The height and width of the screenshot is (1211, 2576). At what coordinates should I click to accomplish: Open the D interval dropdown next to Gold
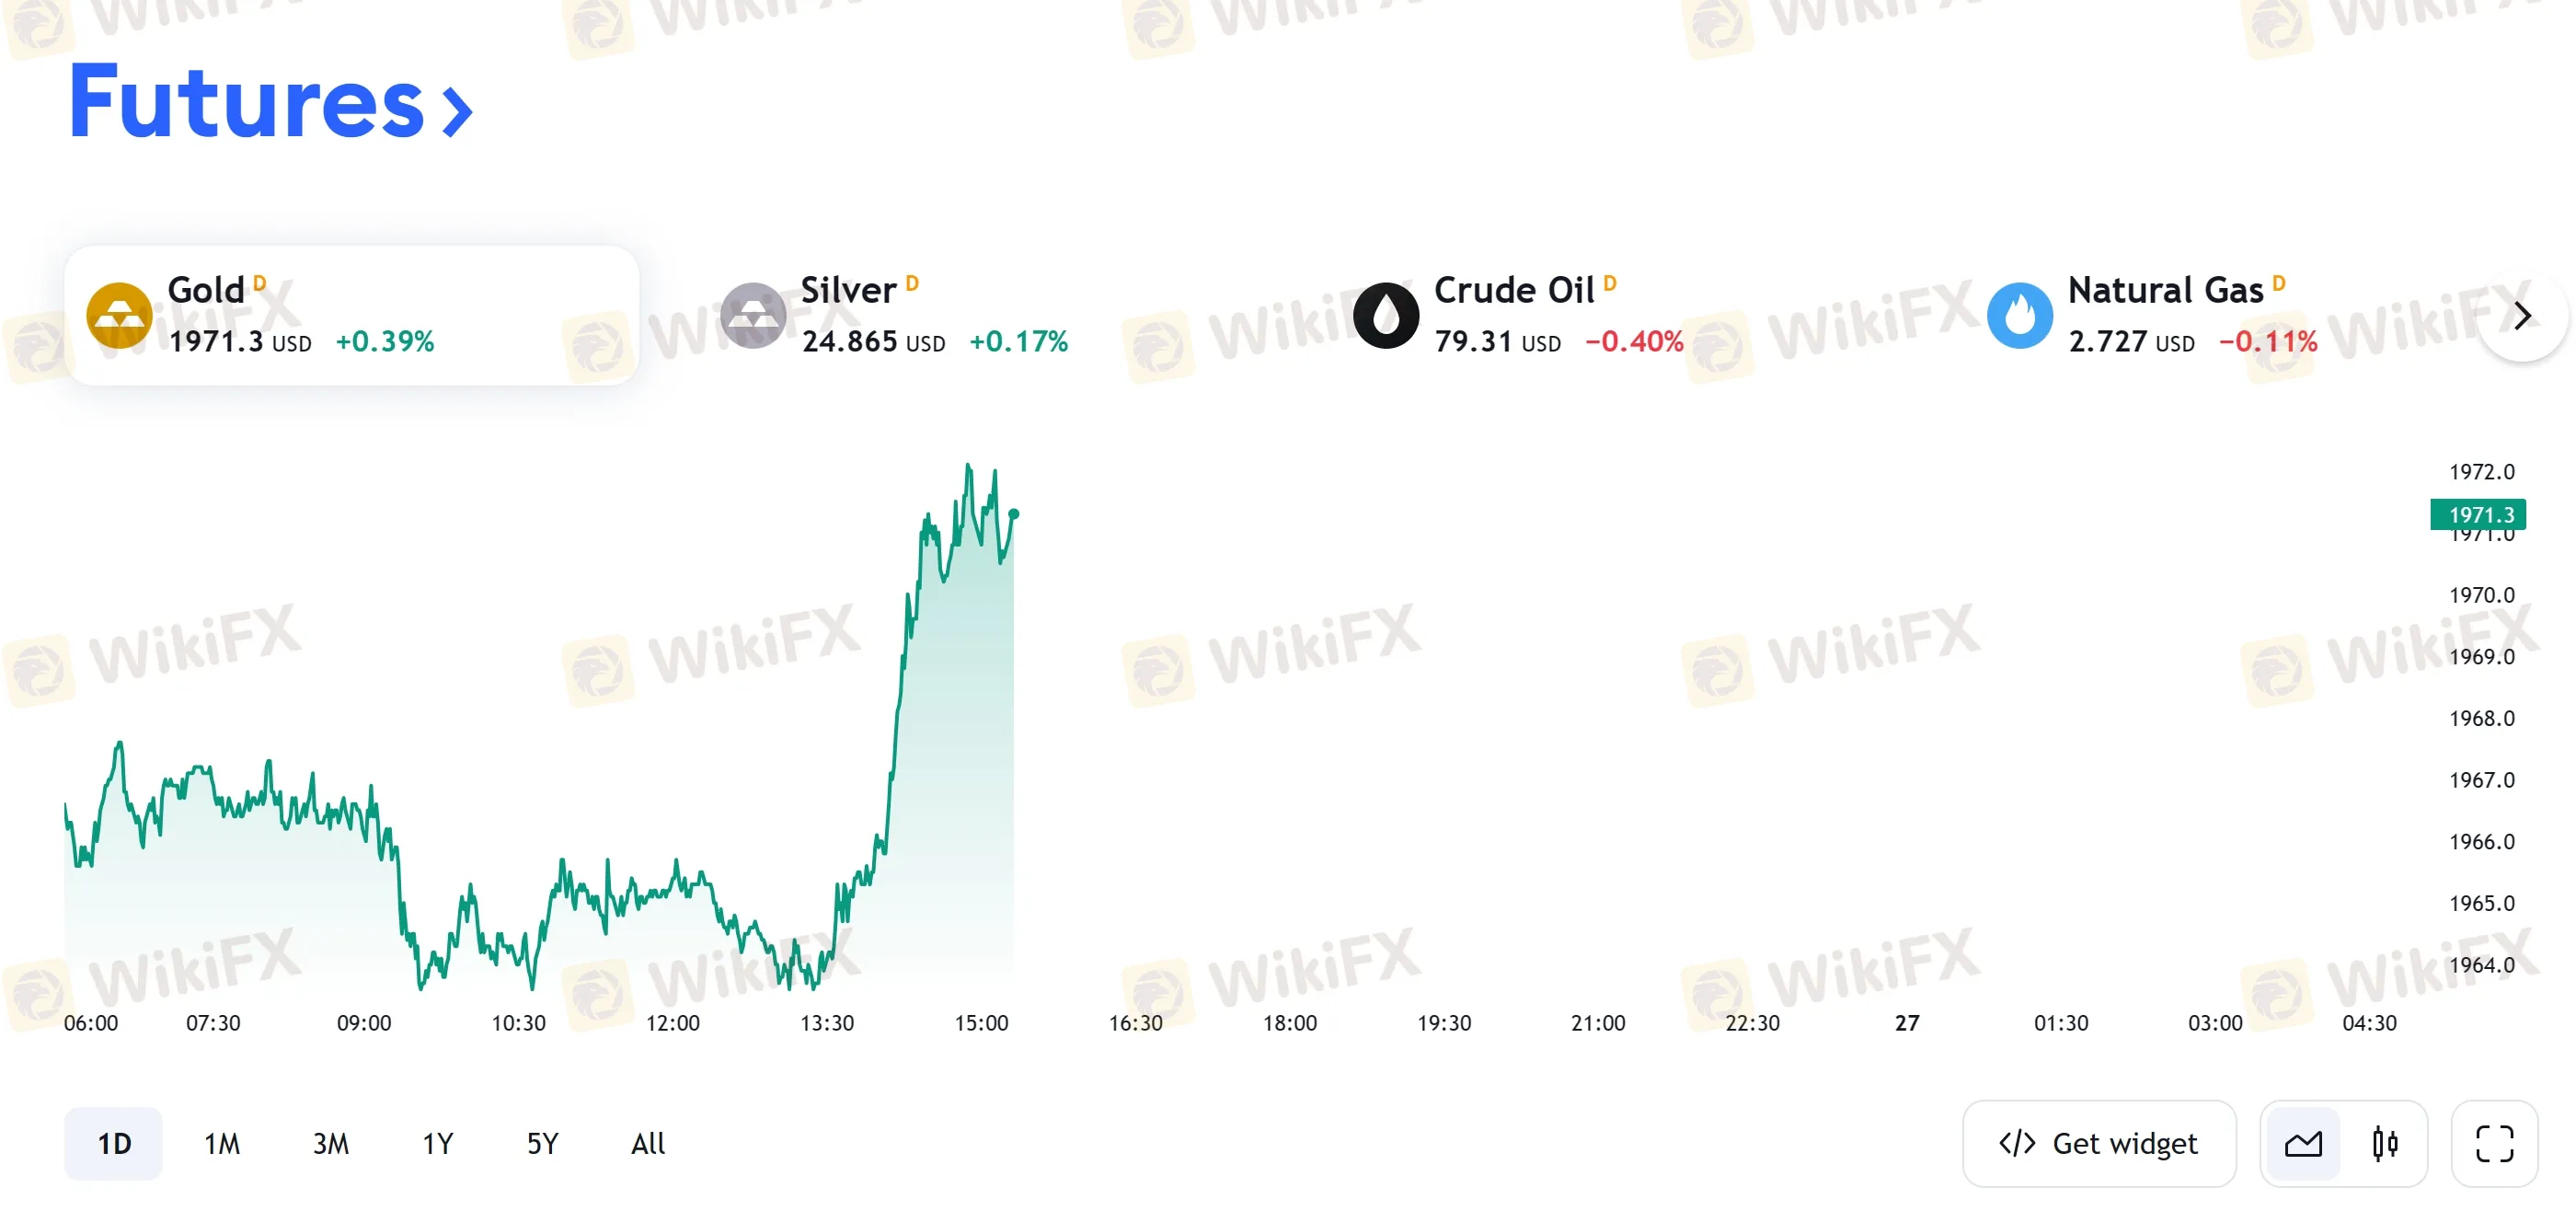pyautogui.click(x=262, y=283)
